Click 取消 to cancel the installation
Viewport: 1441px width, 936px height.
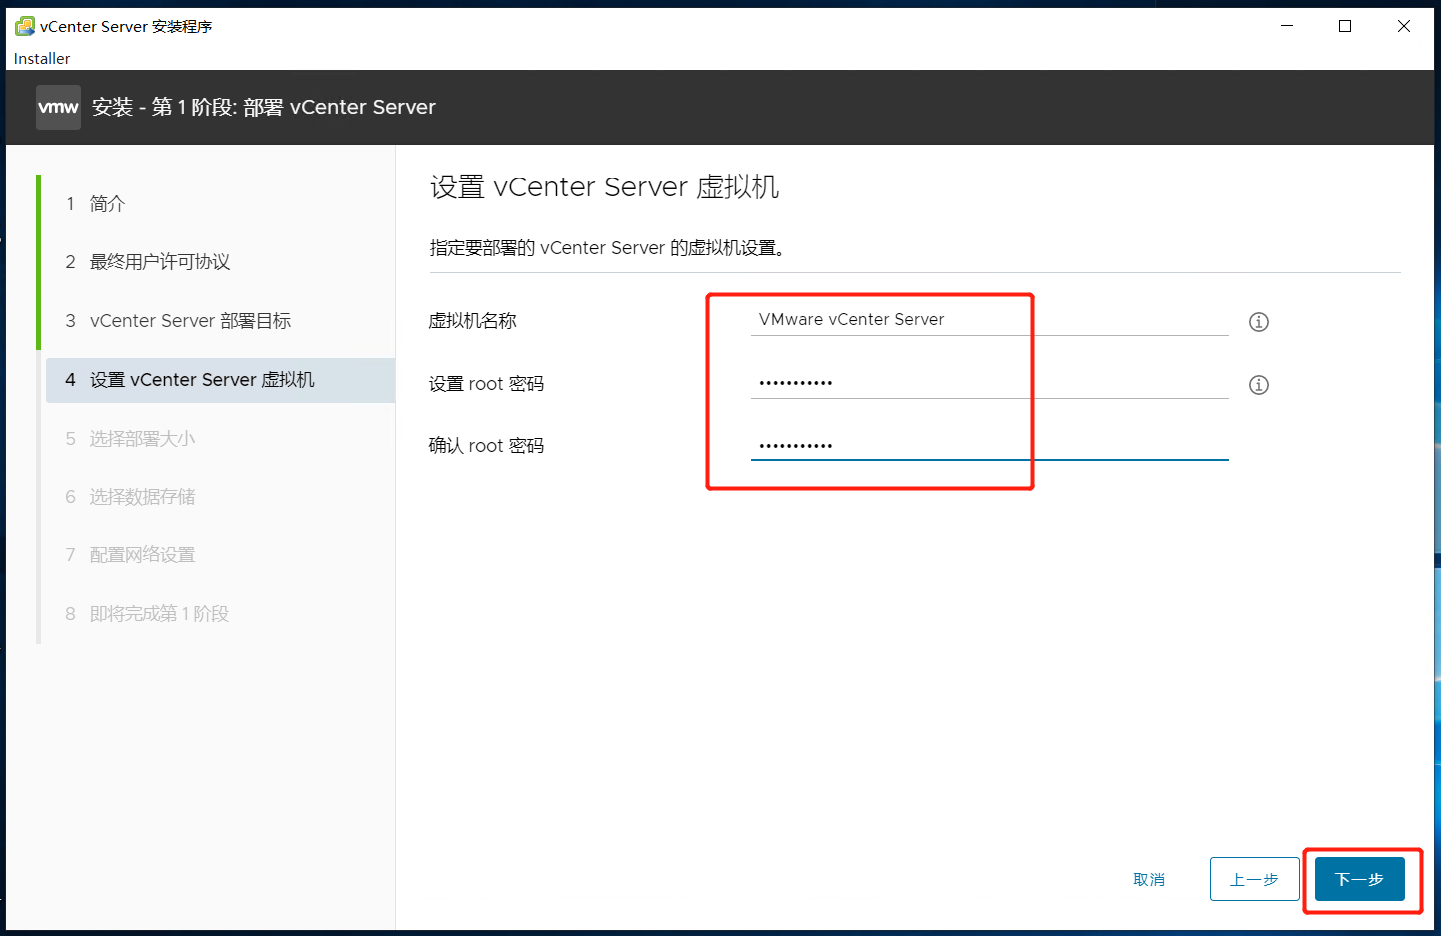(x=1148, y=879)
